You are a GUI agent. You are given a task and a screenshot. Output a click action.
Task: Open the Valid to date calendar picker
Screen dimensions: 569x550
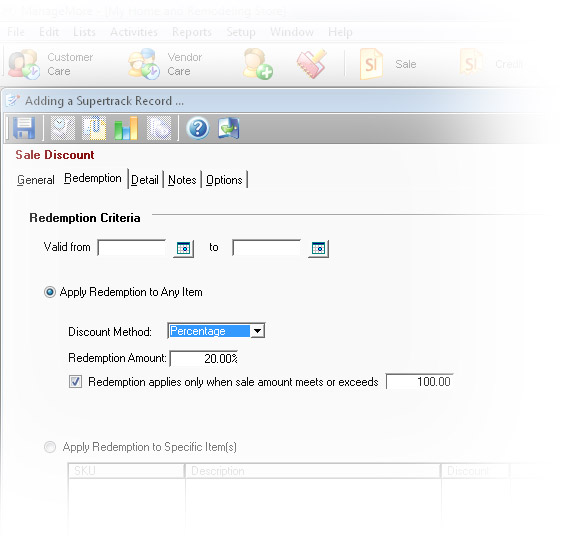318,249
